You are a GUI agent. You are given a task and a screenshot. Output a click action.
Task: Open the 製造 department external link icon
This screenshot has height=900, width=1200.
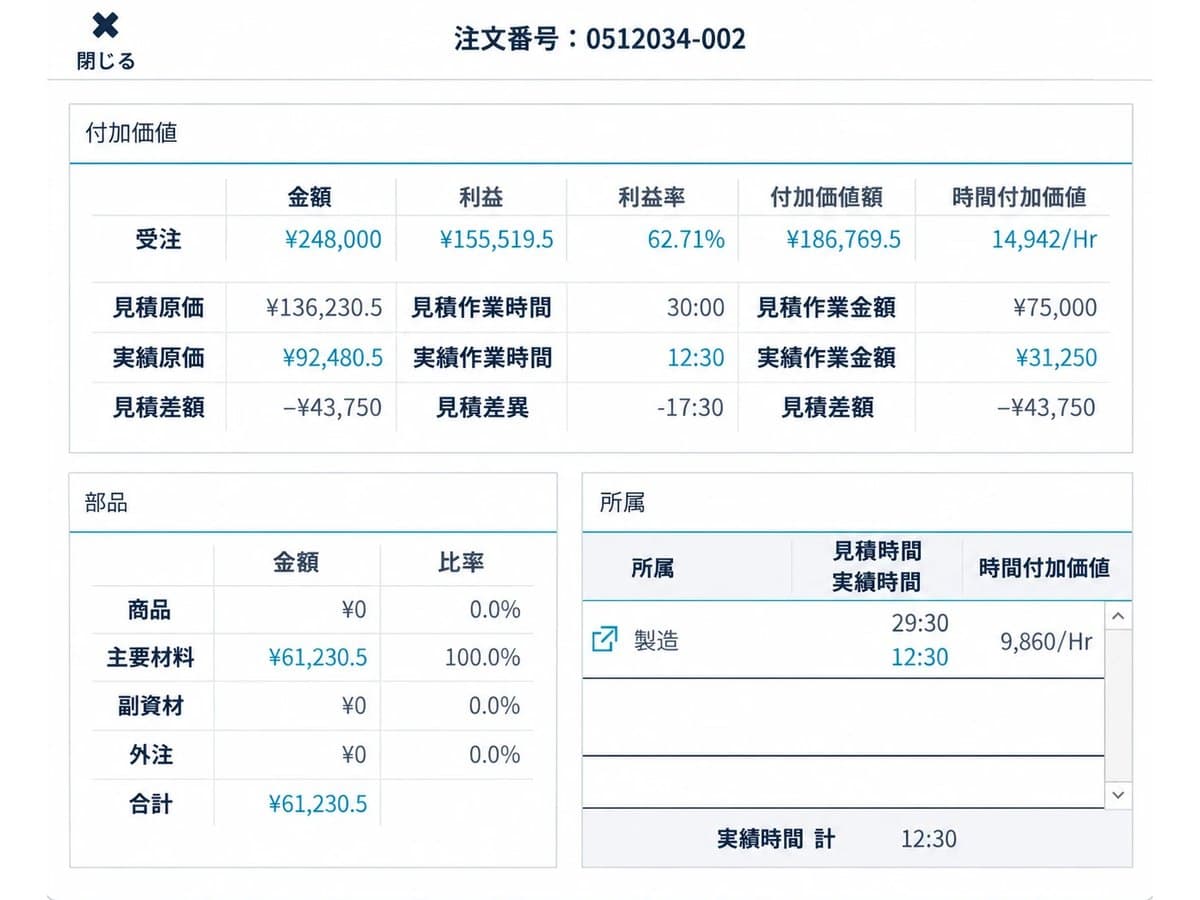pyautogui.click(x=605, y=639)
